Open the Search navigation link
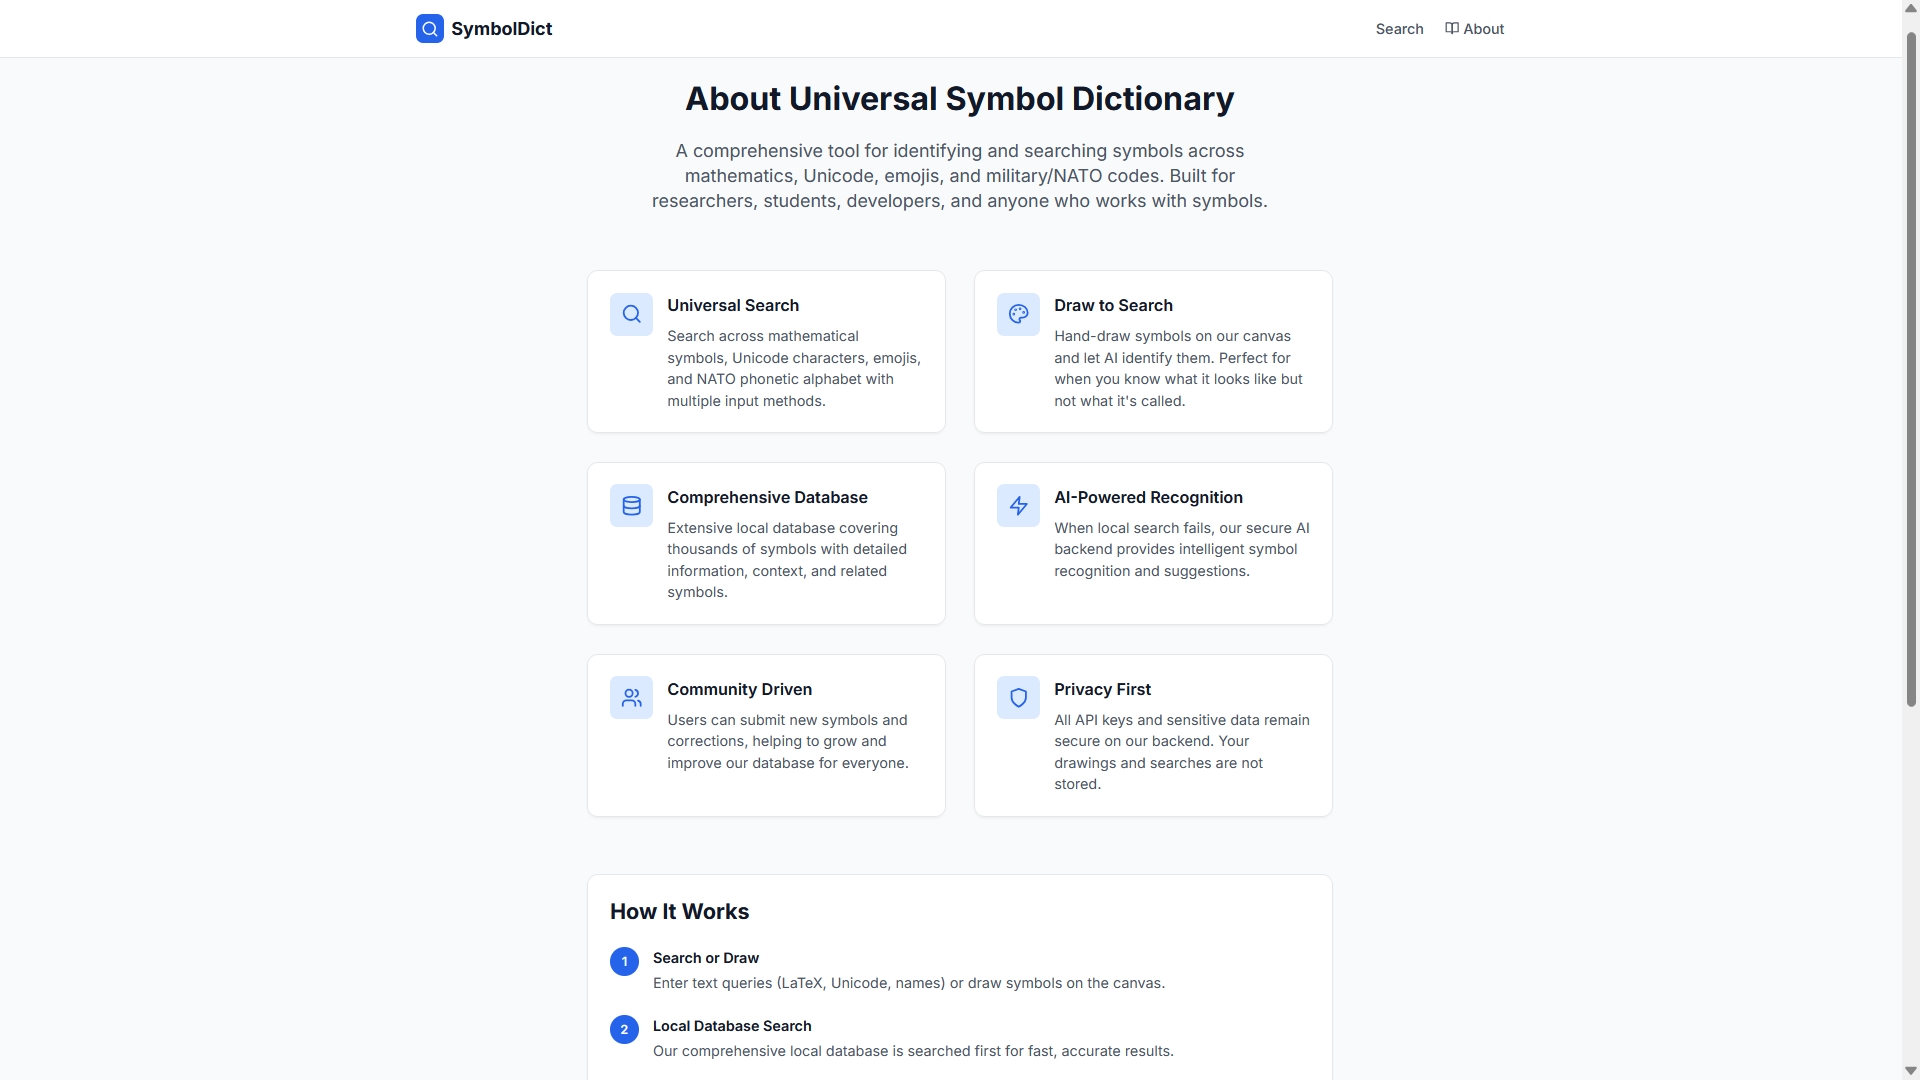This screenshot has width=1920, height=1080. coord(1399,29)
